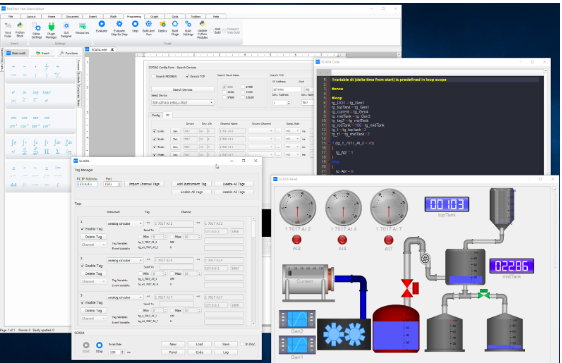Click the Python Block icon in ribbon
The width and height of the screenshot is (562, 363).
click(x=20, y=26)
